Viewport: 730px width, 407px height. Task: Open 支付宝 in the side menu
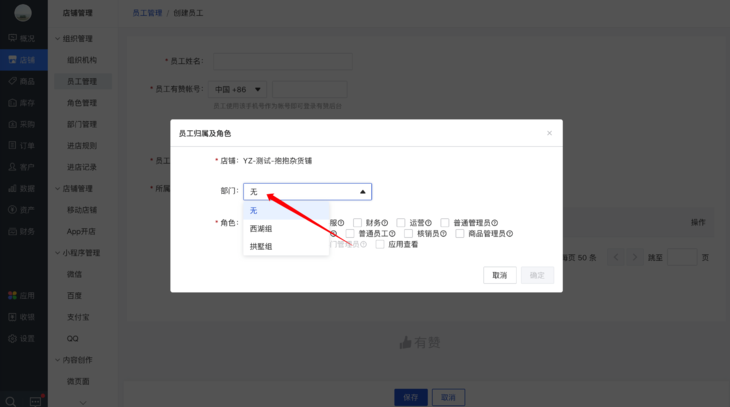pyautogui.click(x=78, y=317)
